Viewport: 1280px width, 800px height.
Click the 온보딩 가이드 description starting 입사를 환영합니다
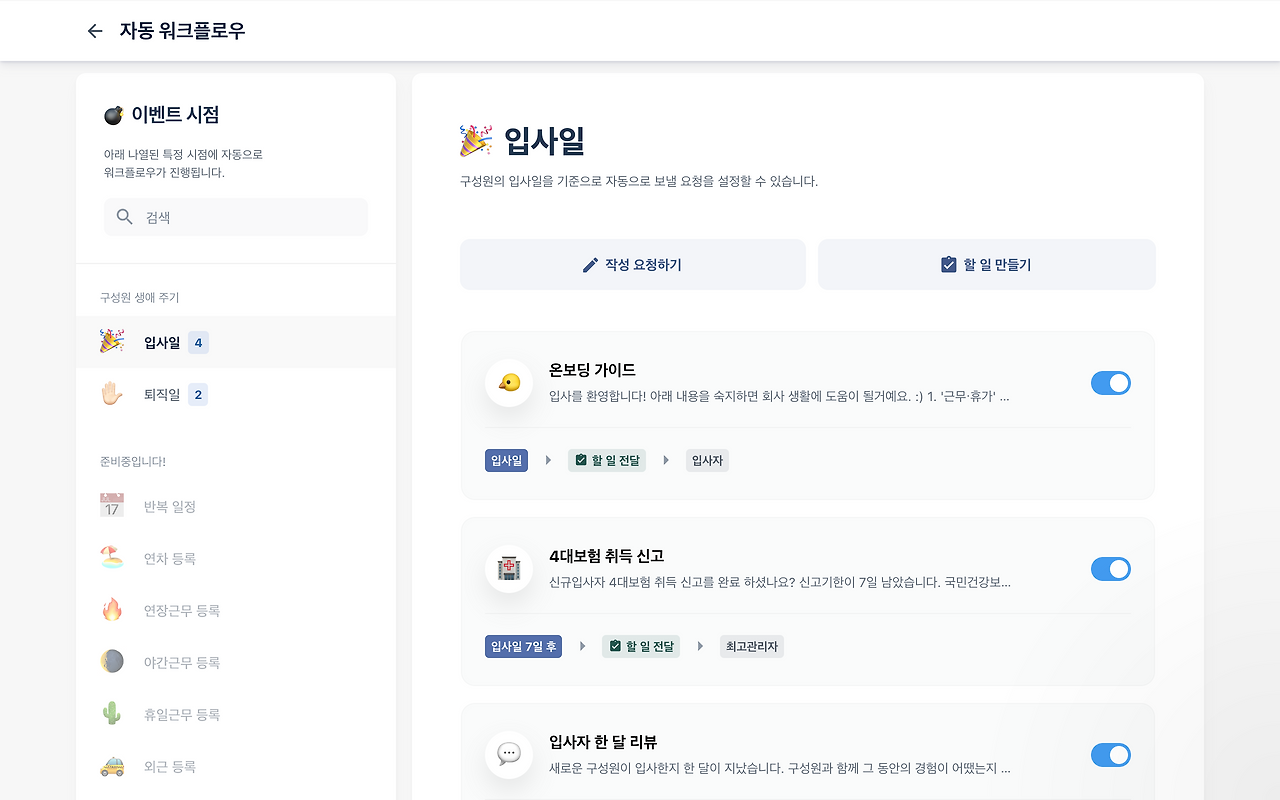coord(779,396)
